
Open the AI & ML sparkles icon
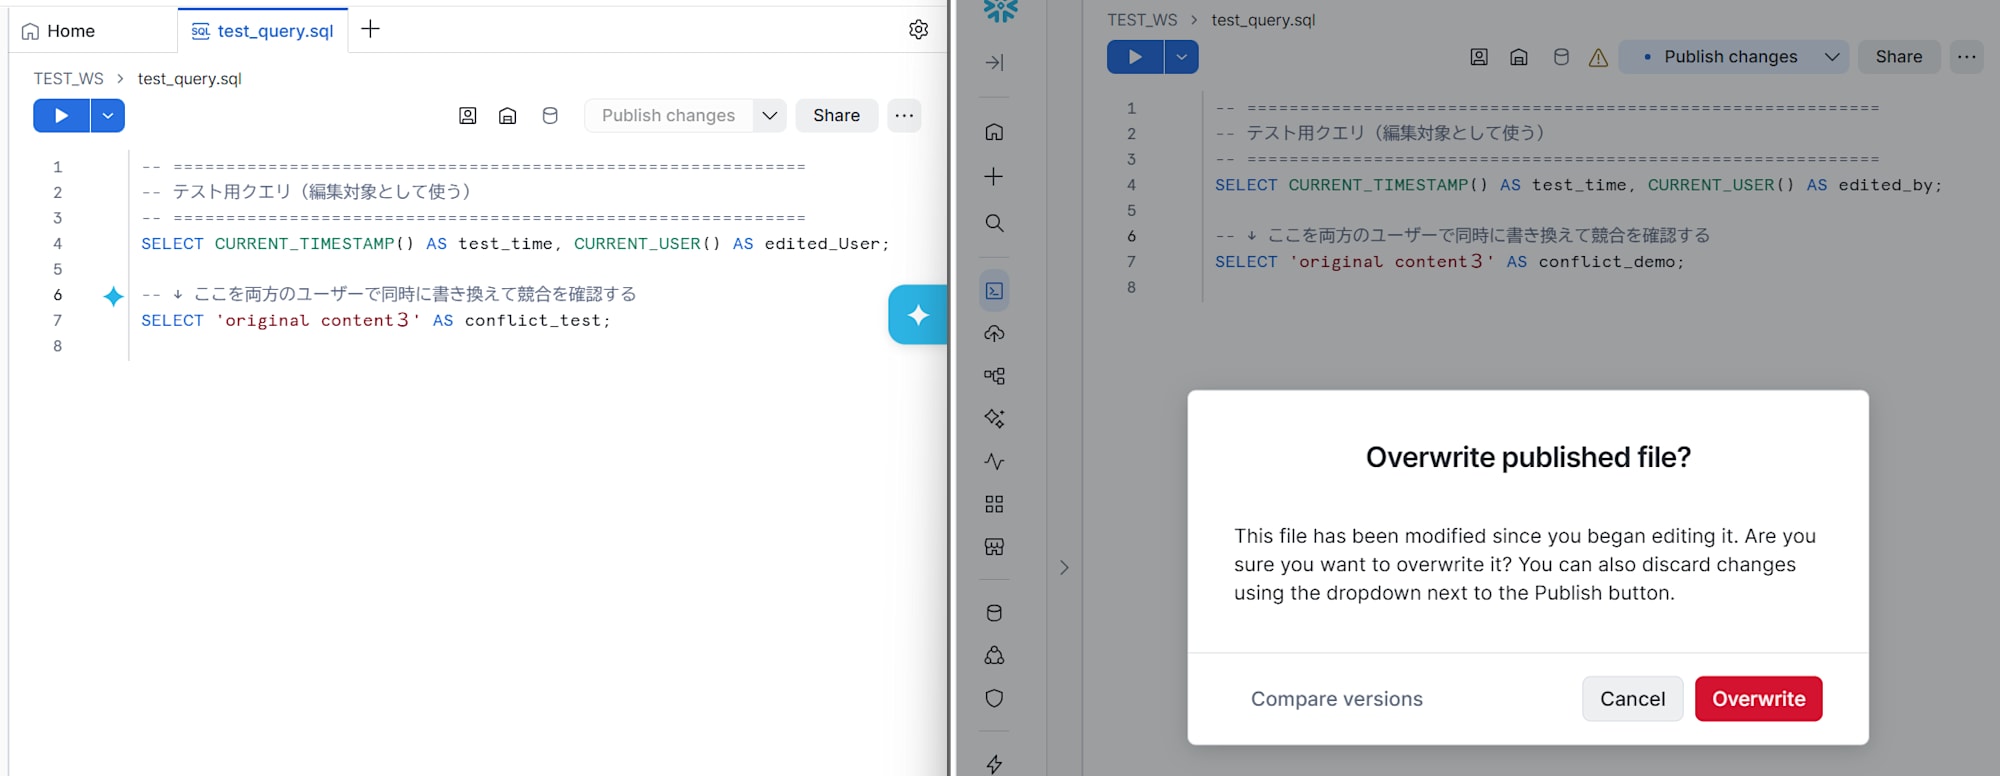click(x=994, y=418)
